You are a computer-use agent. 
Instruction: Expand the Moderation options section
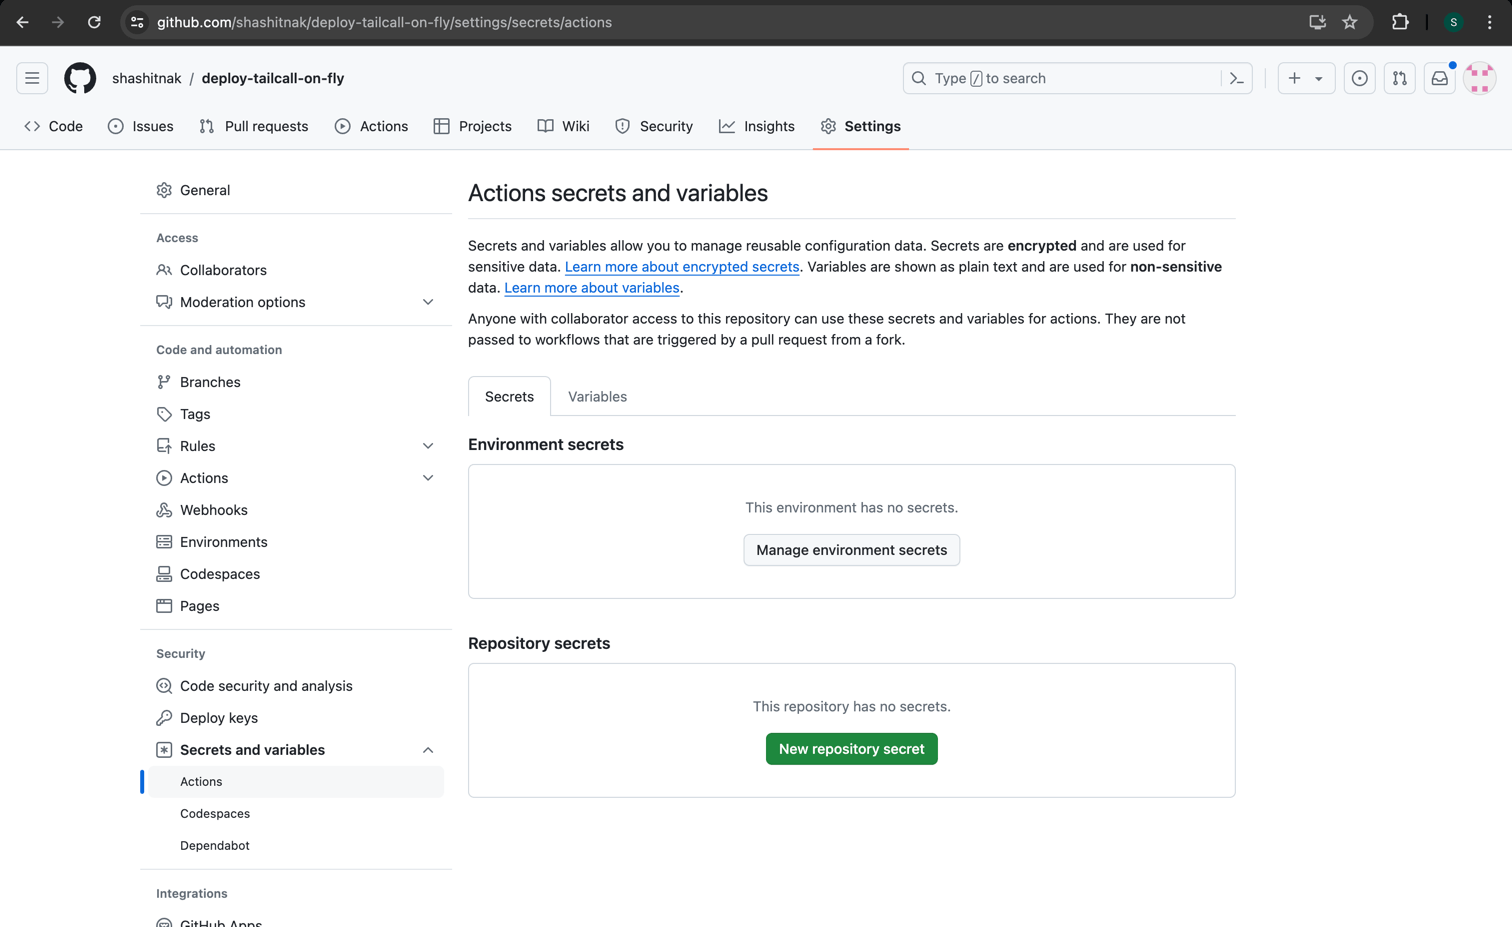[428, 302]
